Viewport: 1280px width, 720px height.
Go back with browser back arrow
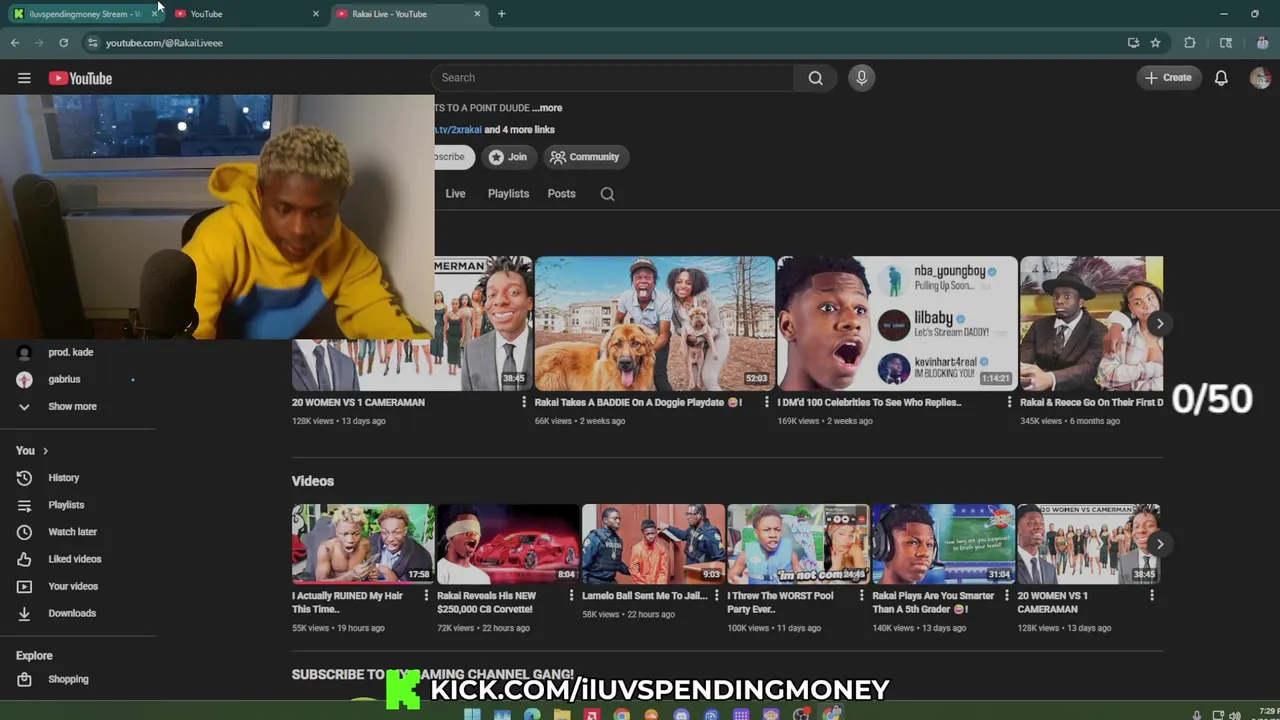[x=15, y=43]
